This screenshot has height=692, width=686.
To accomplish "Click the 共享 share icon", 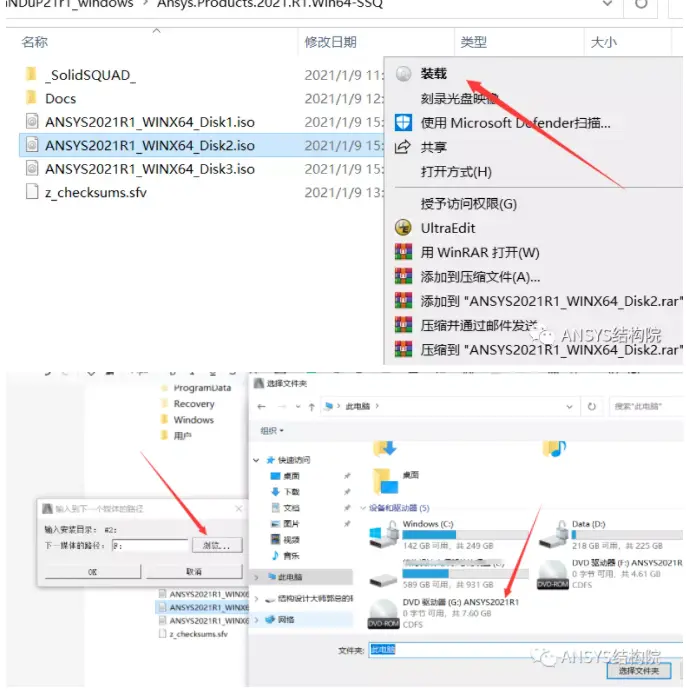I will coord(403,147).
